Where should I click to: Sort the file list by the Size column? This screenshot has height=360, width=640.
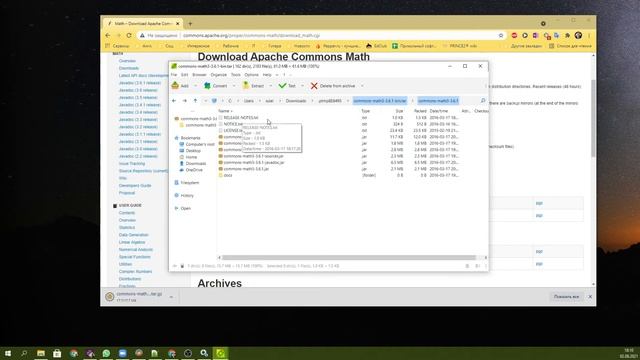coord(399,111)
